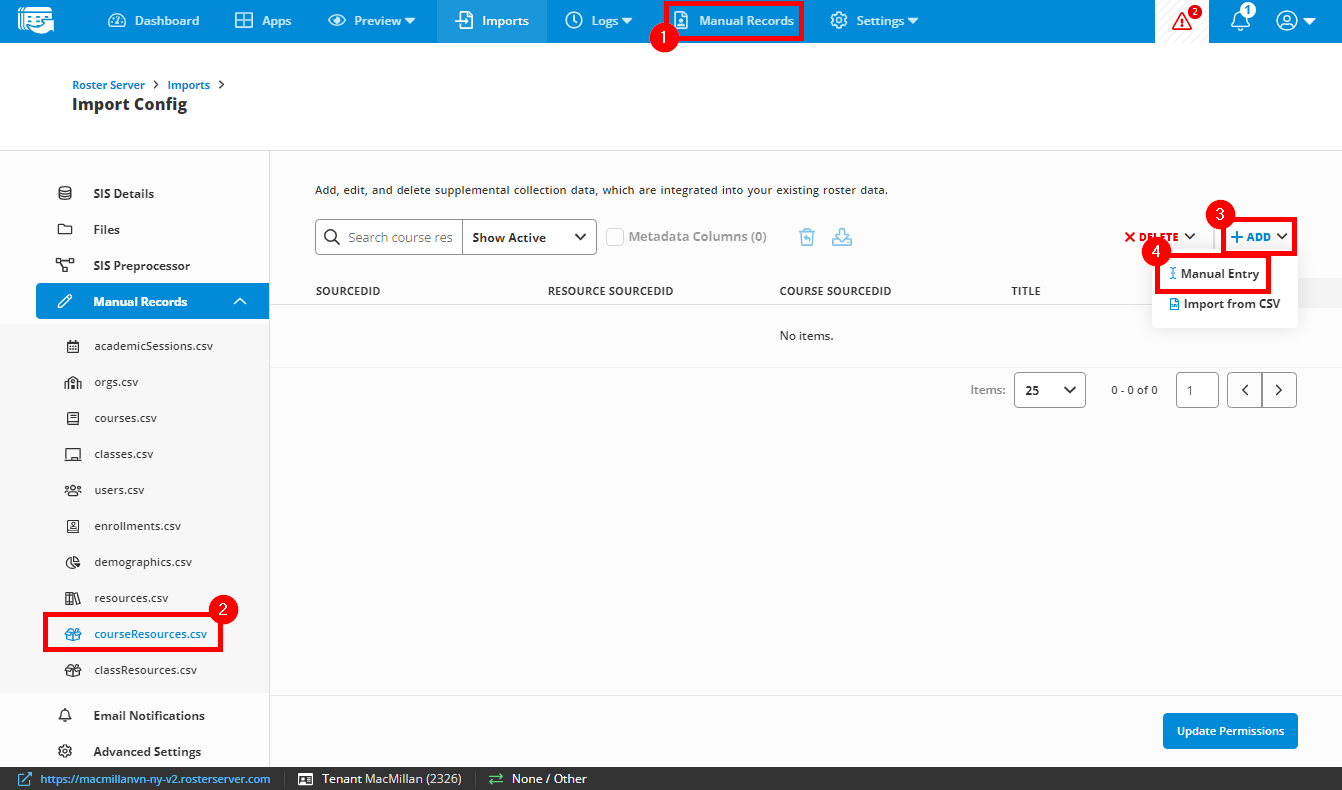This screenshot has width=1342, height=790.
Task: Click the Roster Server logo in the top bar
Action: [36, 19]
